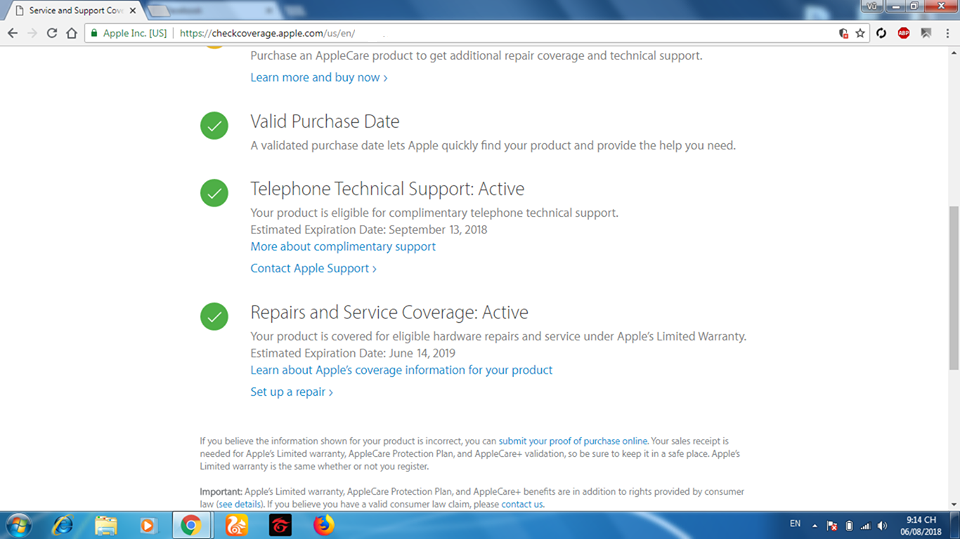This screenshot has height=539, width=960.
Task: Open the blocked content shield icon
Action: coord(844,33)
